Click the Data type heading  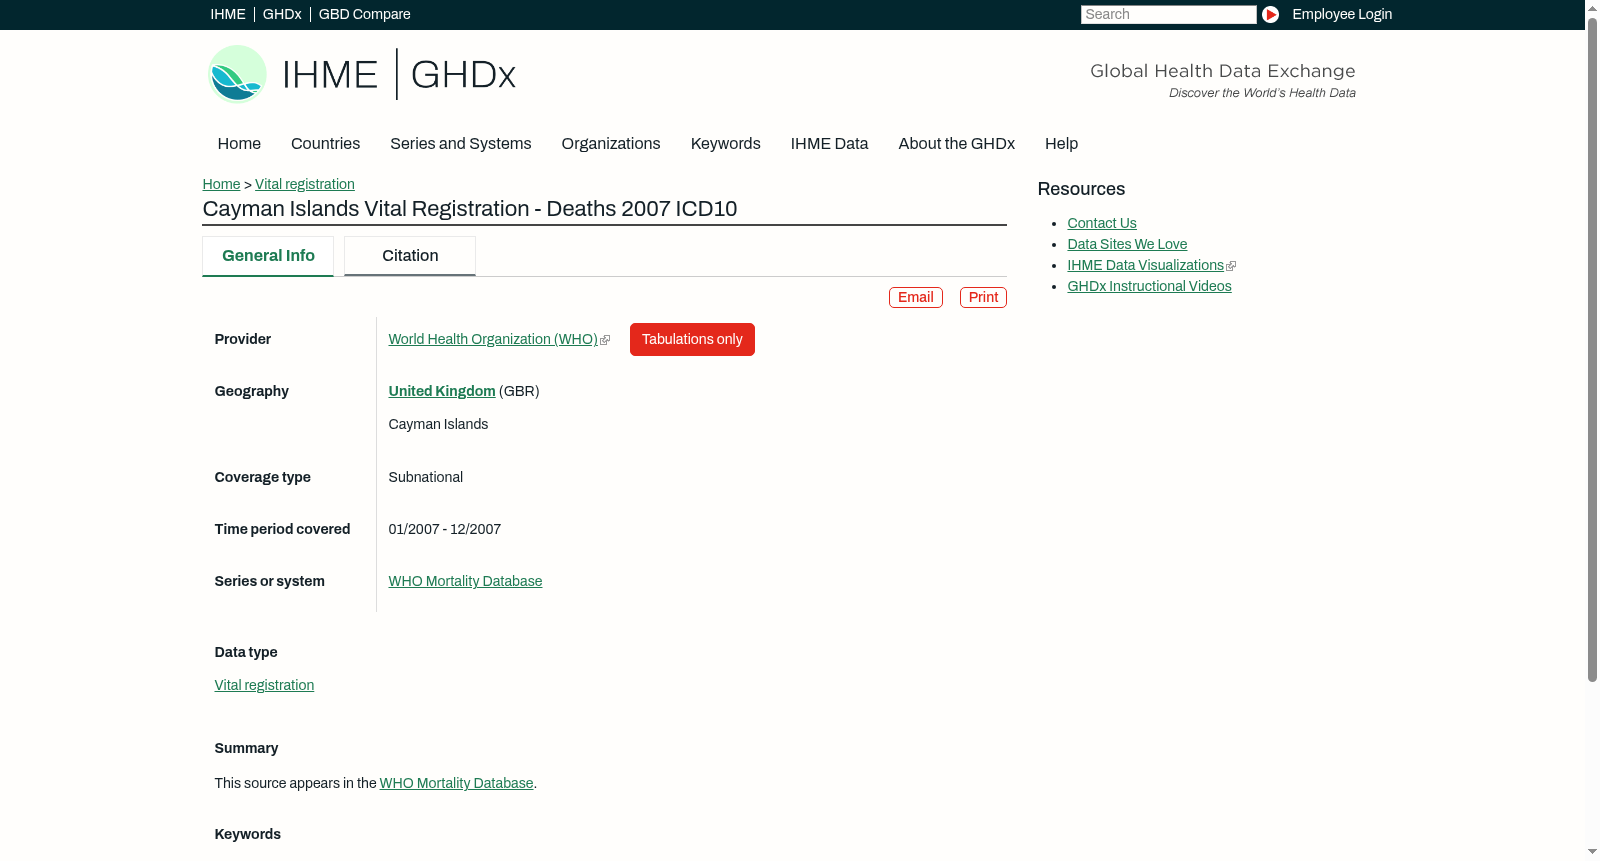[x=246, y=653]
